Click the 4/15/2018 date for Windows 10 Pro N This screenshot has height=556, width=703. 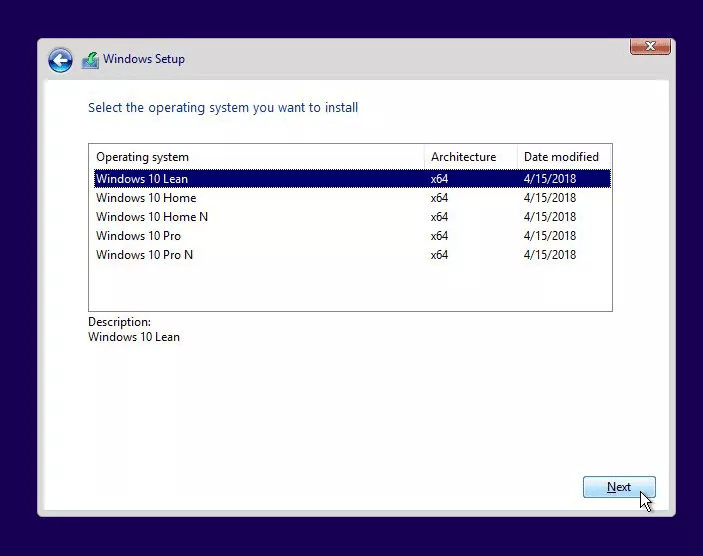coord(550,255)
